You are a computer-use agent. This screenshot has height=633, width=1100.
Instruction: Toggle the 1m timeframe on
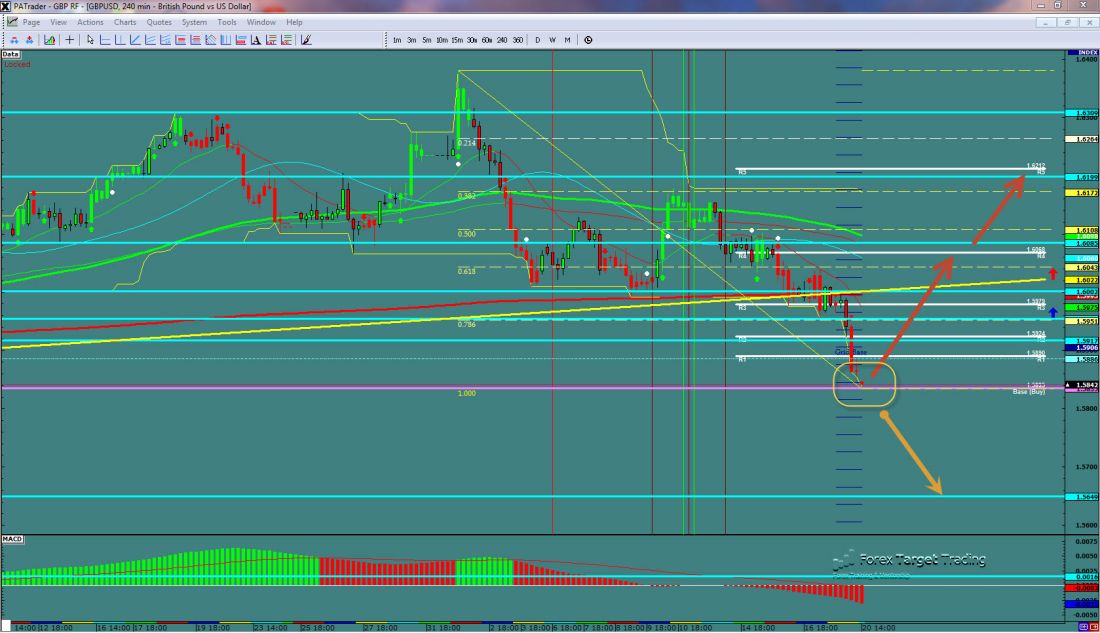coord(397,40)
